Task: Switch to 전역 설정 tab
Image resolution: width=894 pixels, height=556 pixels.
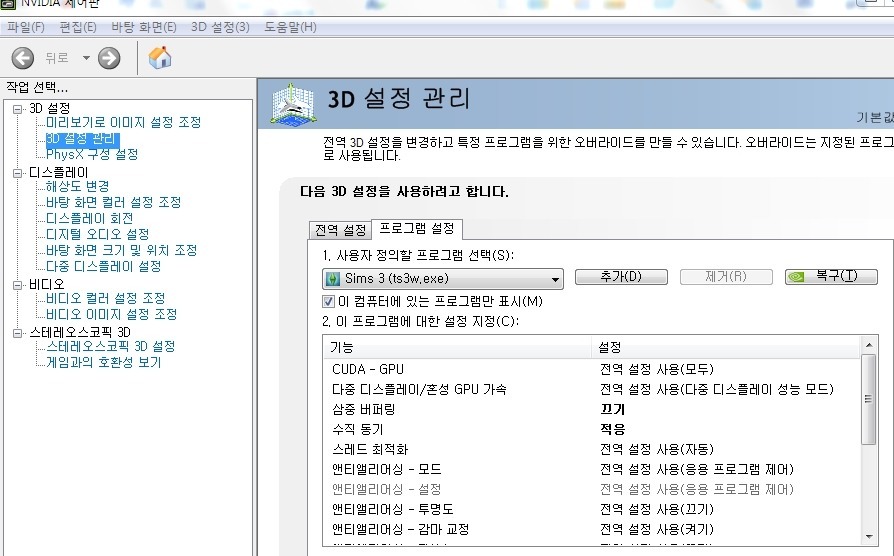Action: [340, 230]
